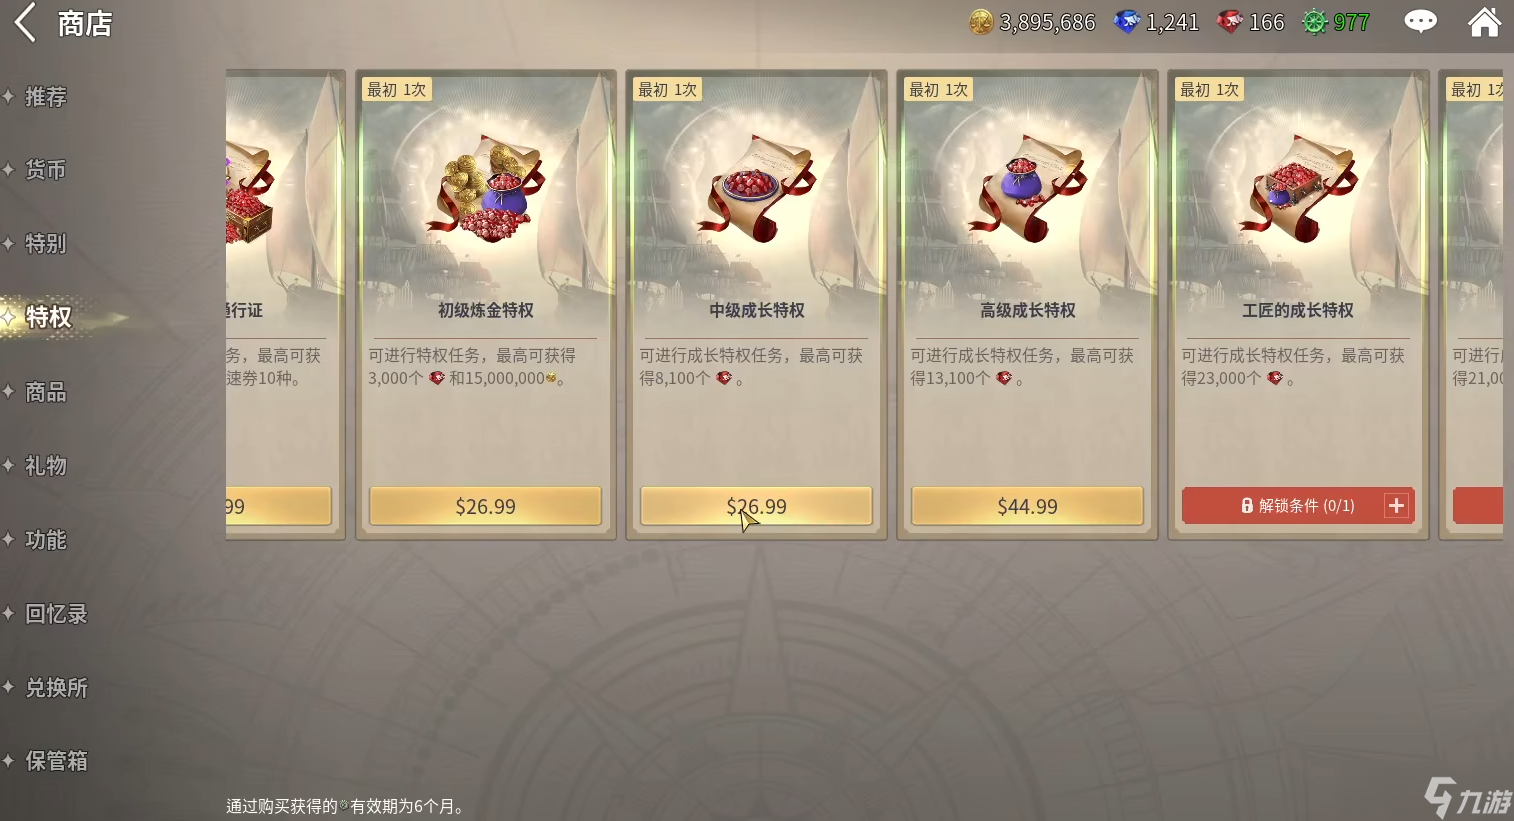
Task: Click the 解锁条件 (0/1) locked button
Action: 1298,506
